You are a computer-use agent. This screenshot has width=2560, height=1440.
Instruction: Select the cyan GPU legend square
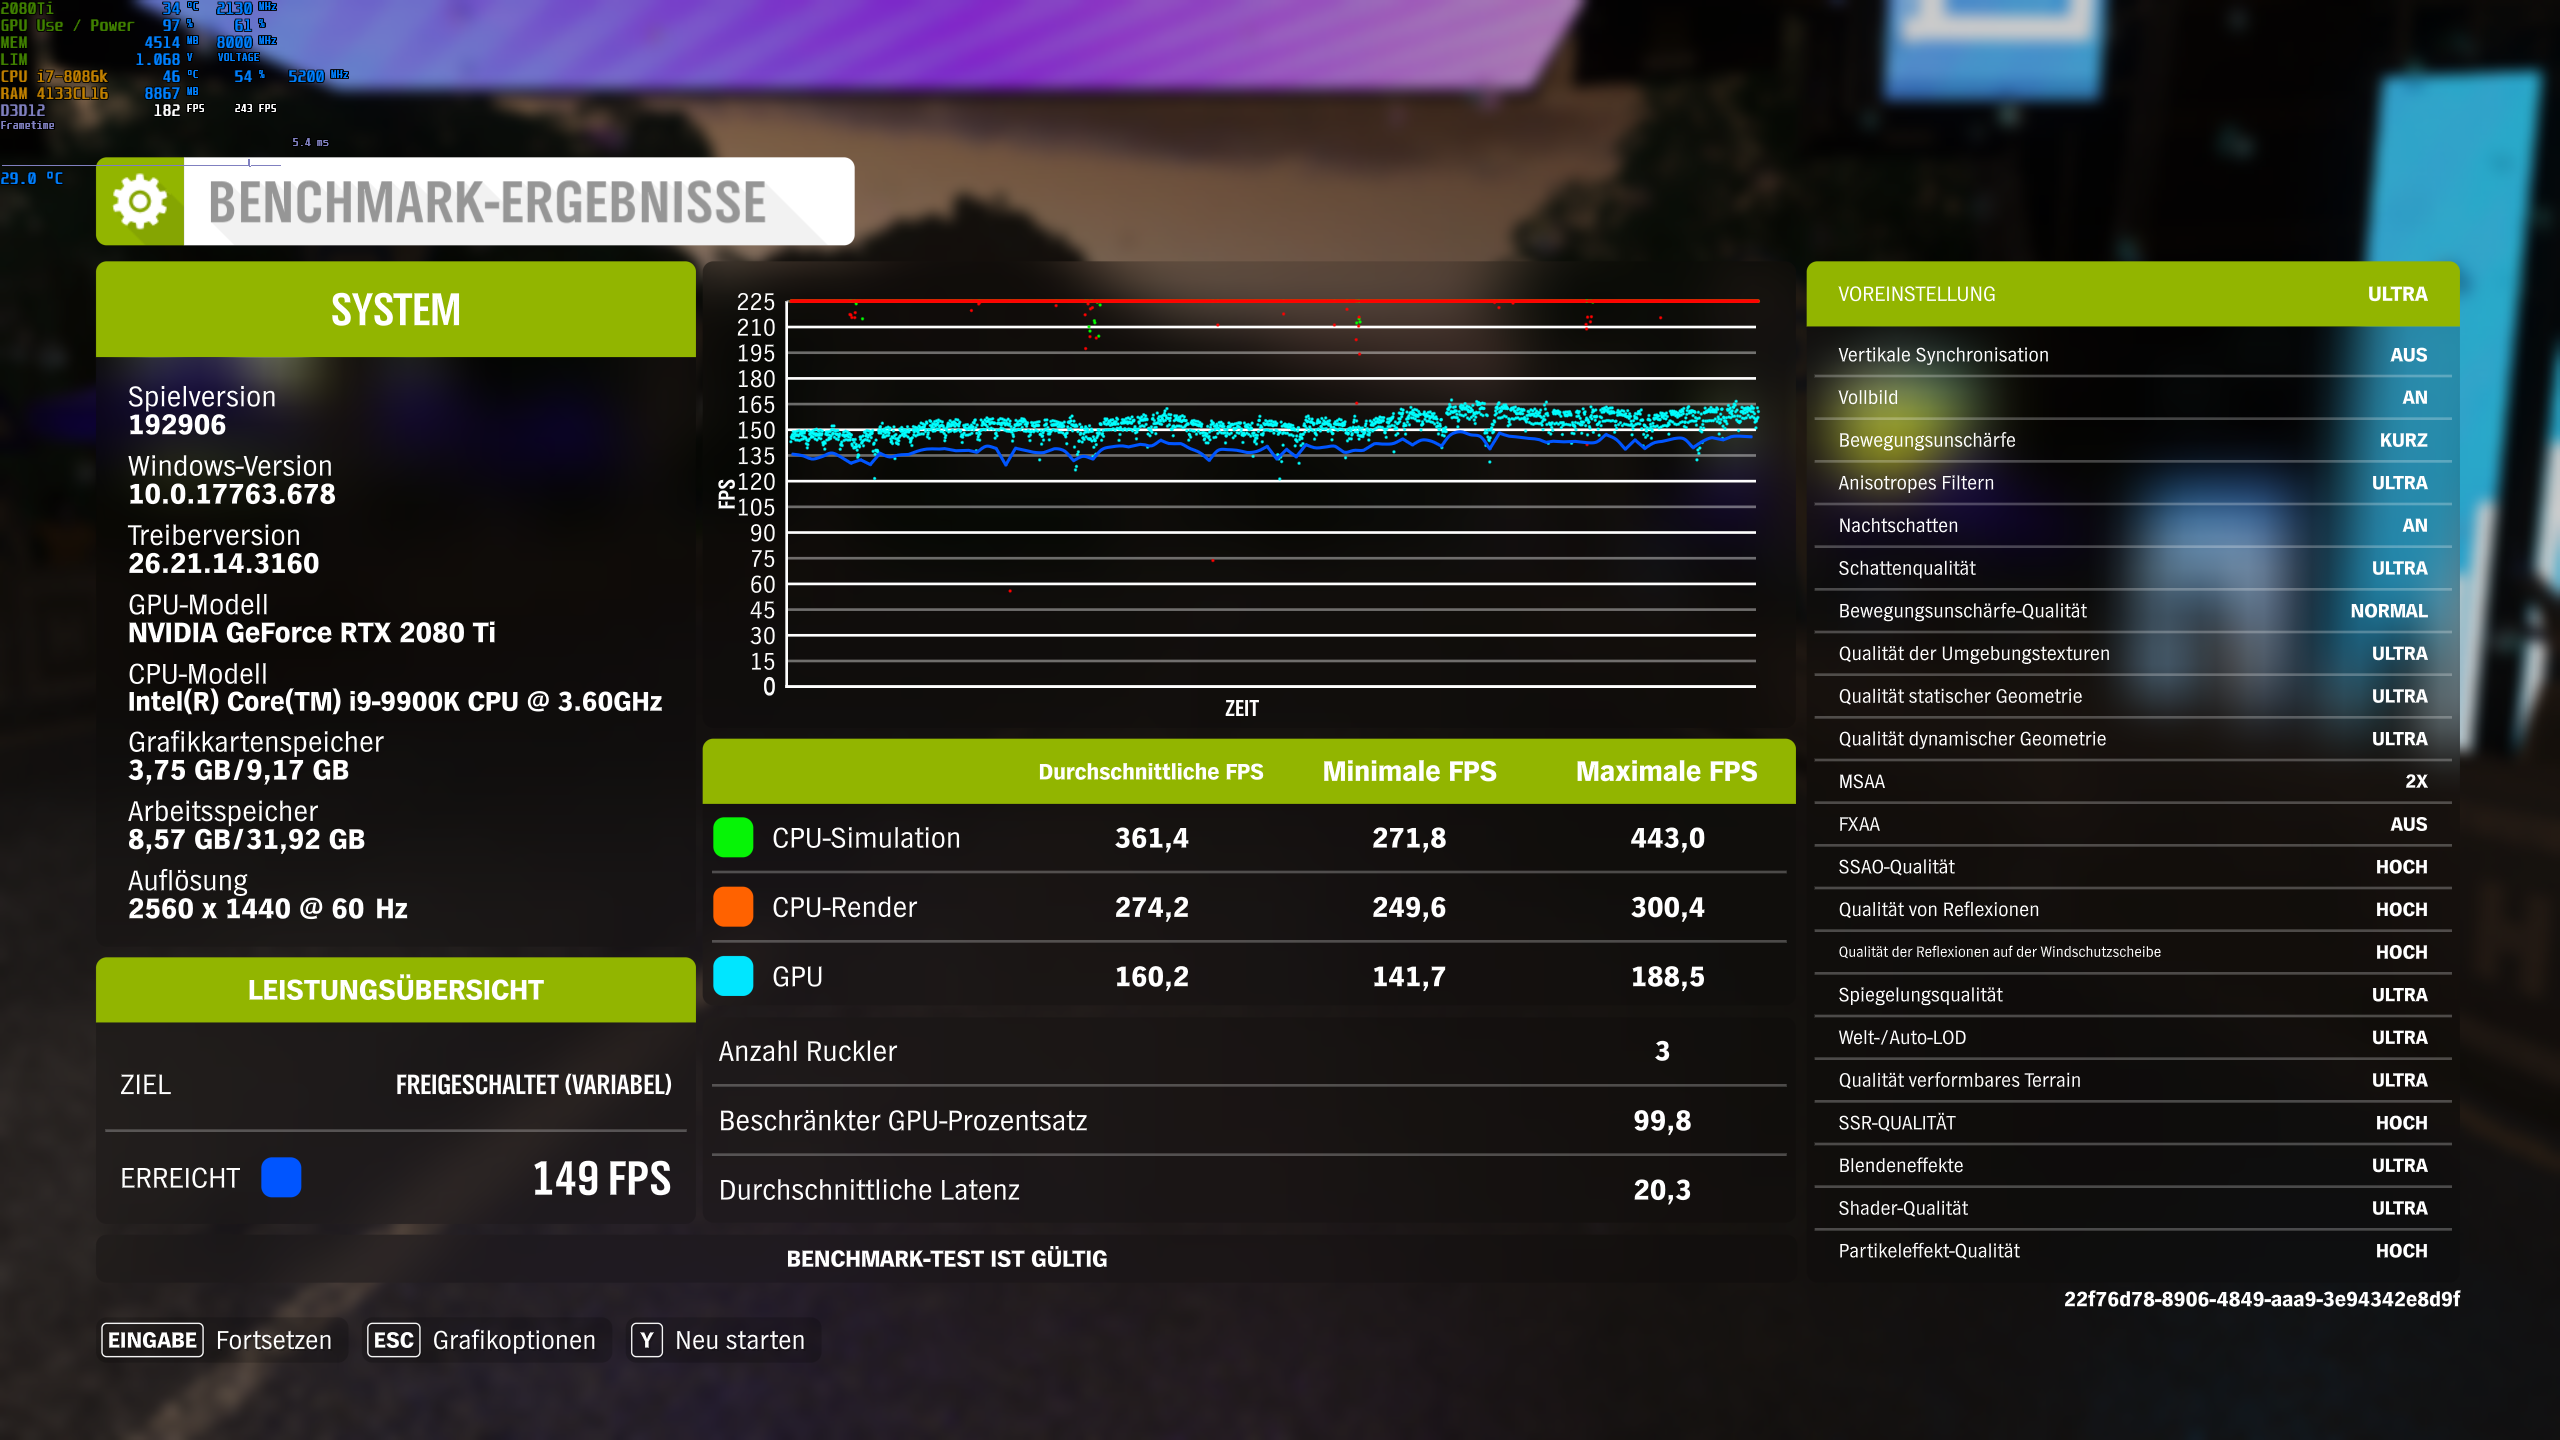click(733, 976)
